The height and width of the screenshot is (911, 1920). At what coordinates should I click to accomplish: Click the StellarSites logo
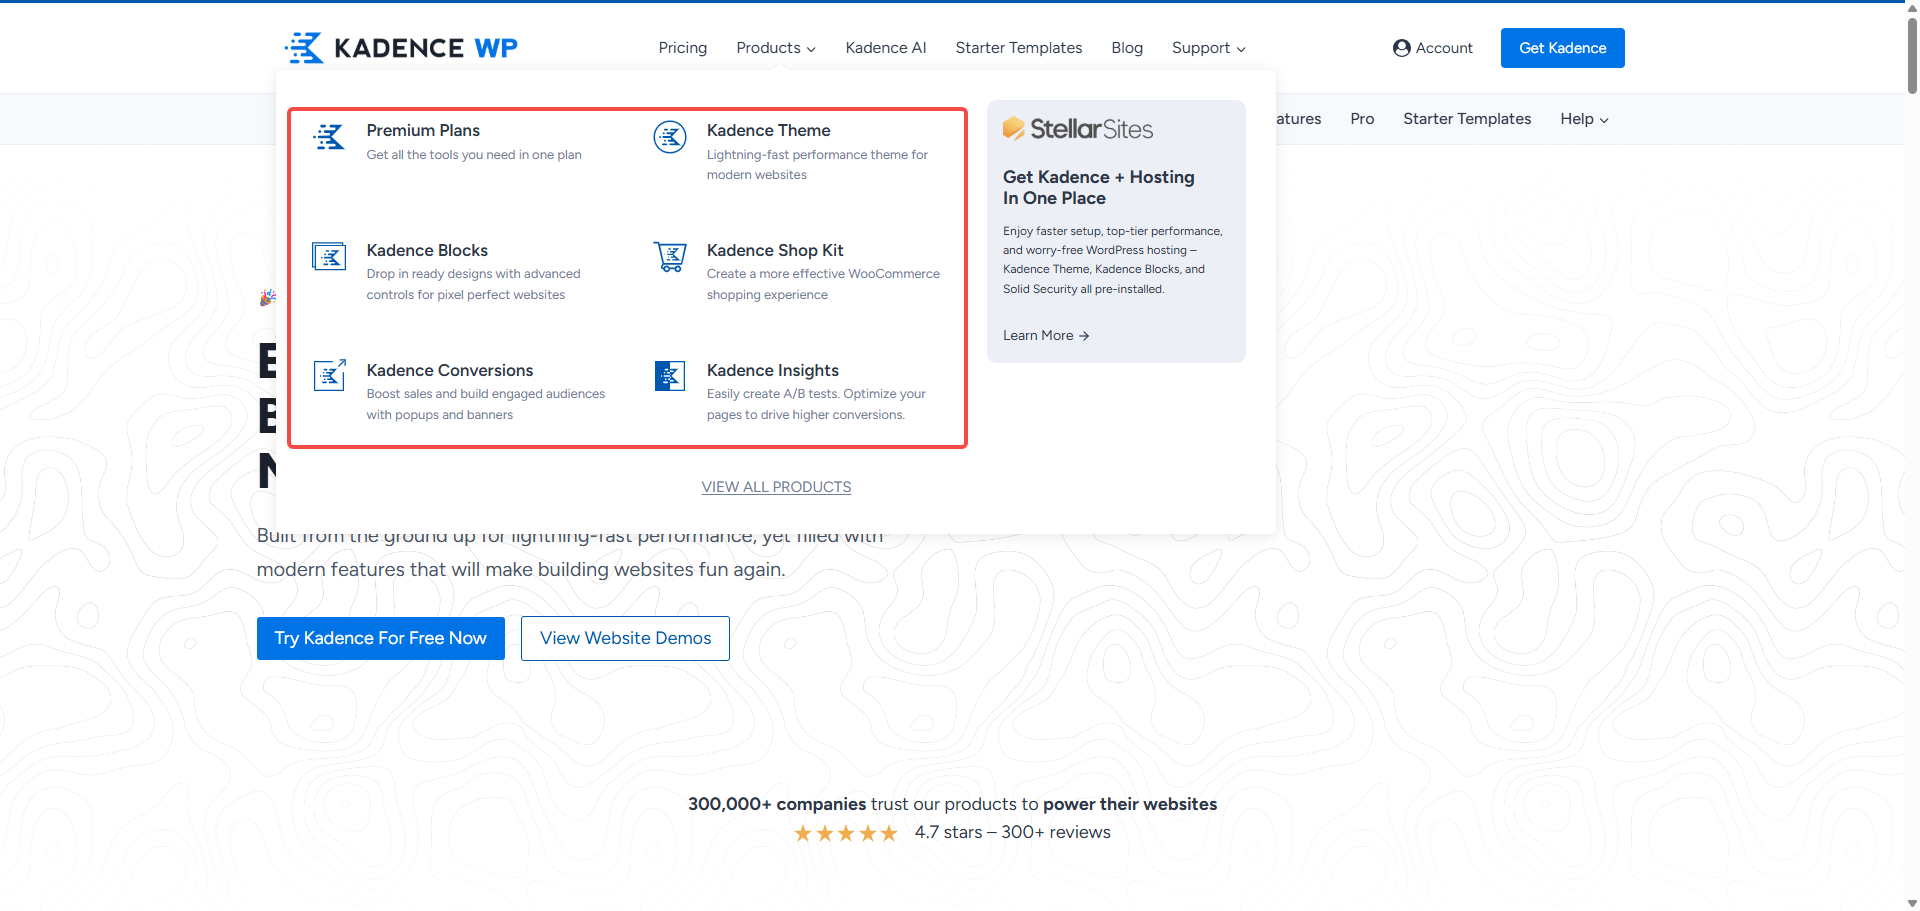click(1077, 129)
